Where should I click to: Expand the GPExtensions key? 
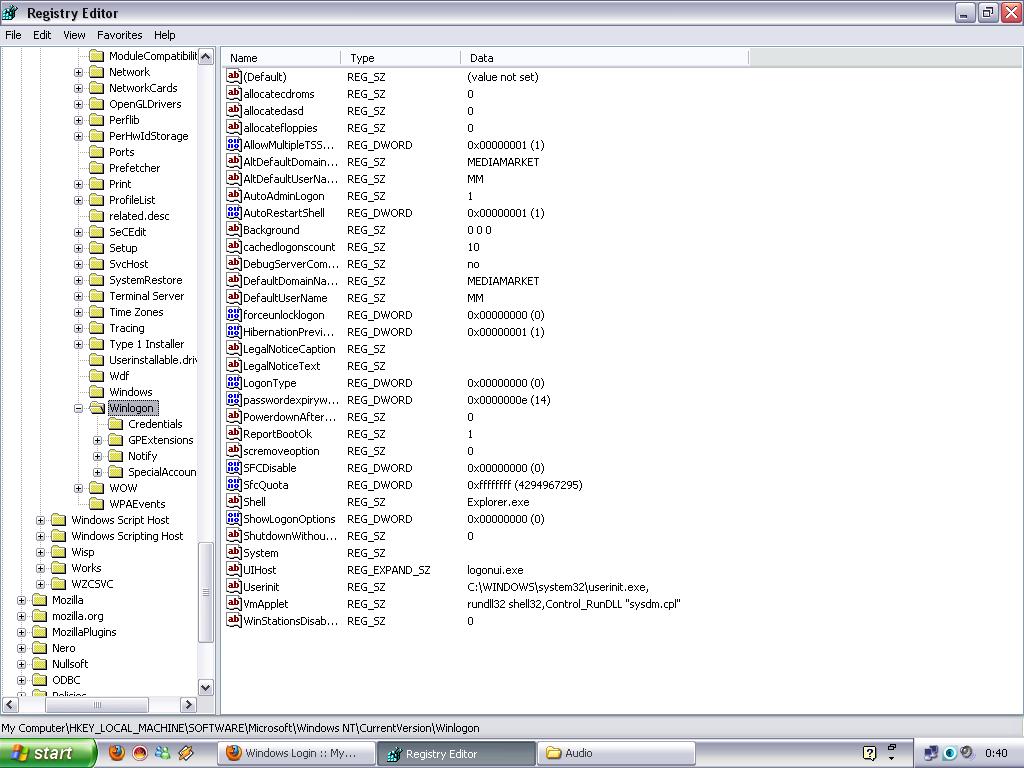coord(97,440)
